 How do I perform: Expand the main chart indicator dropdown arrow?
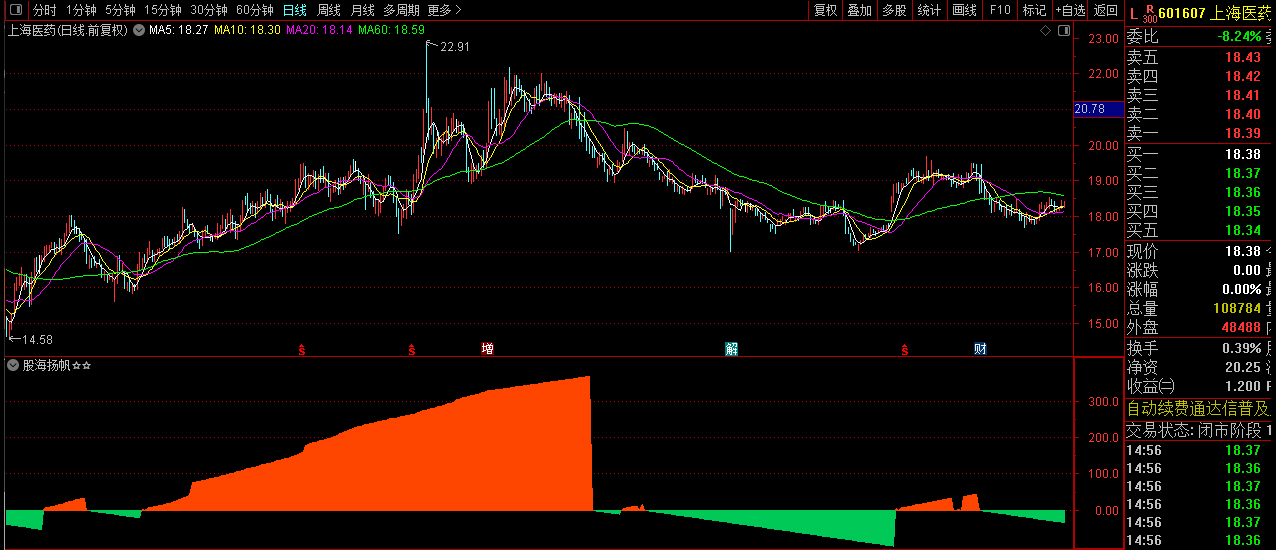138,30
